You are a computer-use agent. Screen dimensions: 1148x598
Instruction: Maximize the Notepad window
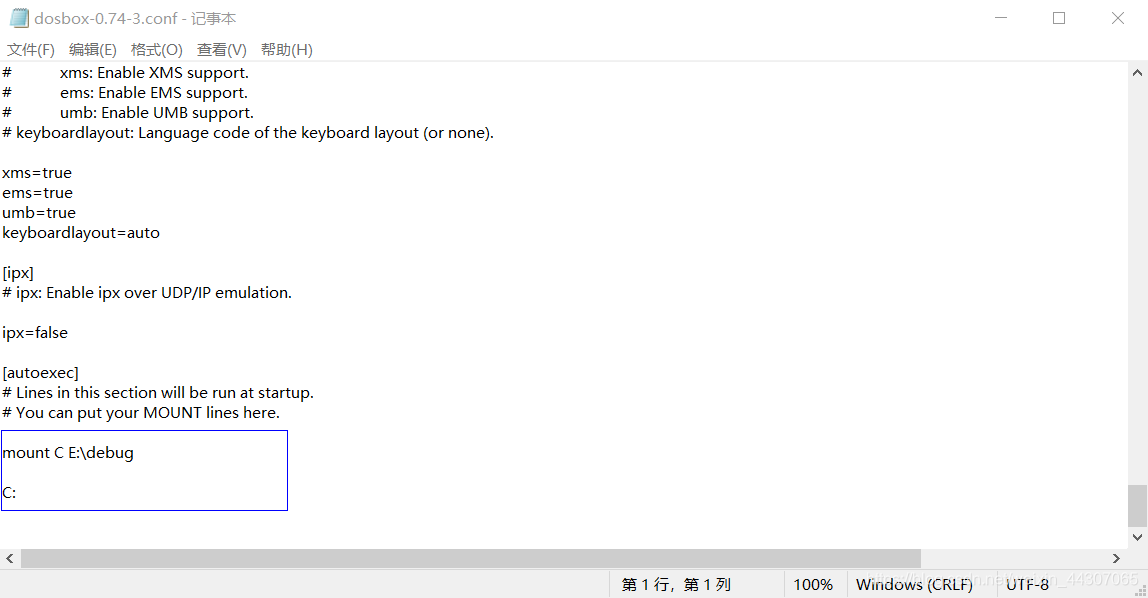coord(1059,18)
